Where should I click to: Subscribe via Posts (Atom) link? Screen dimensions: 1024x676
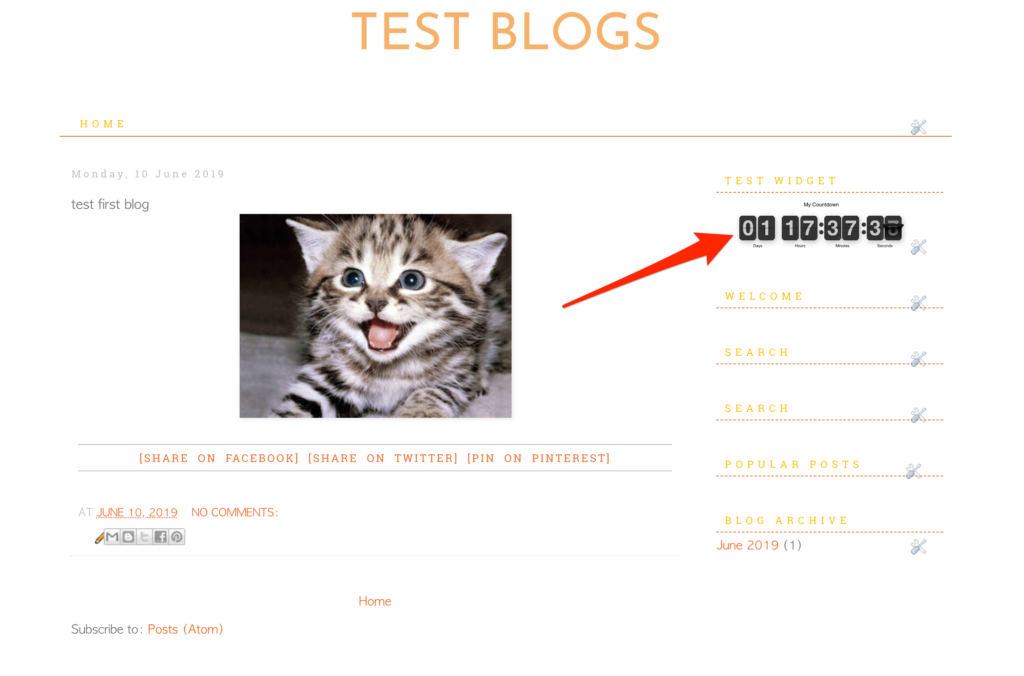(185, 629)
